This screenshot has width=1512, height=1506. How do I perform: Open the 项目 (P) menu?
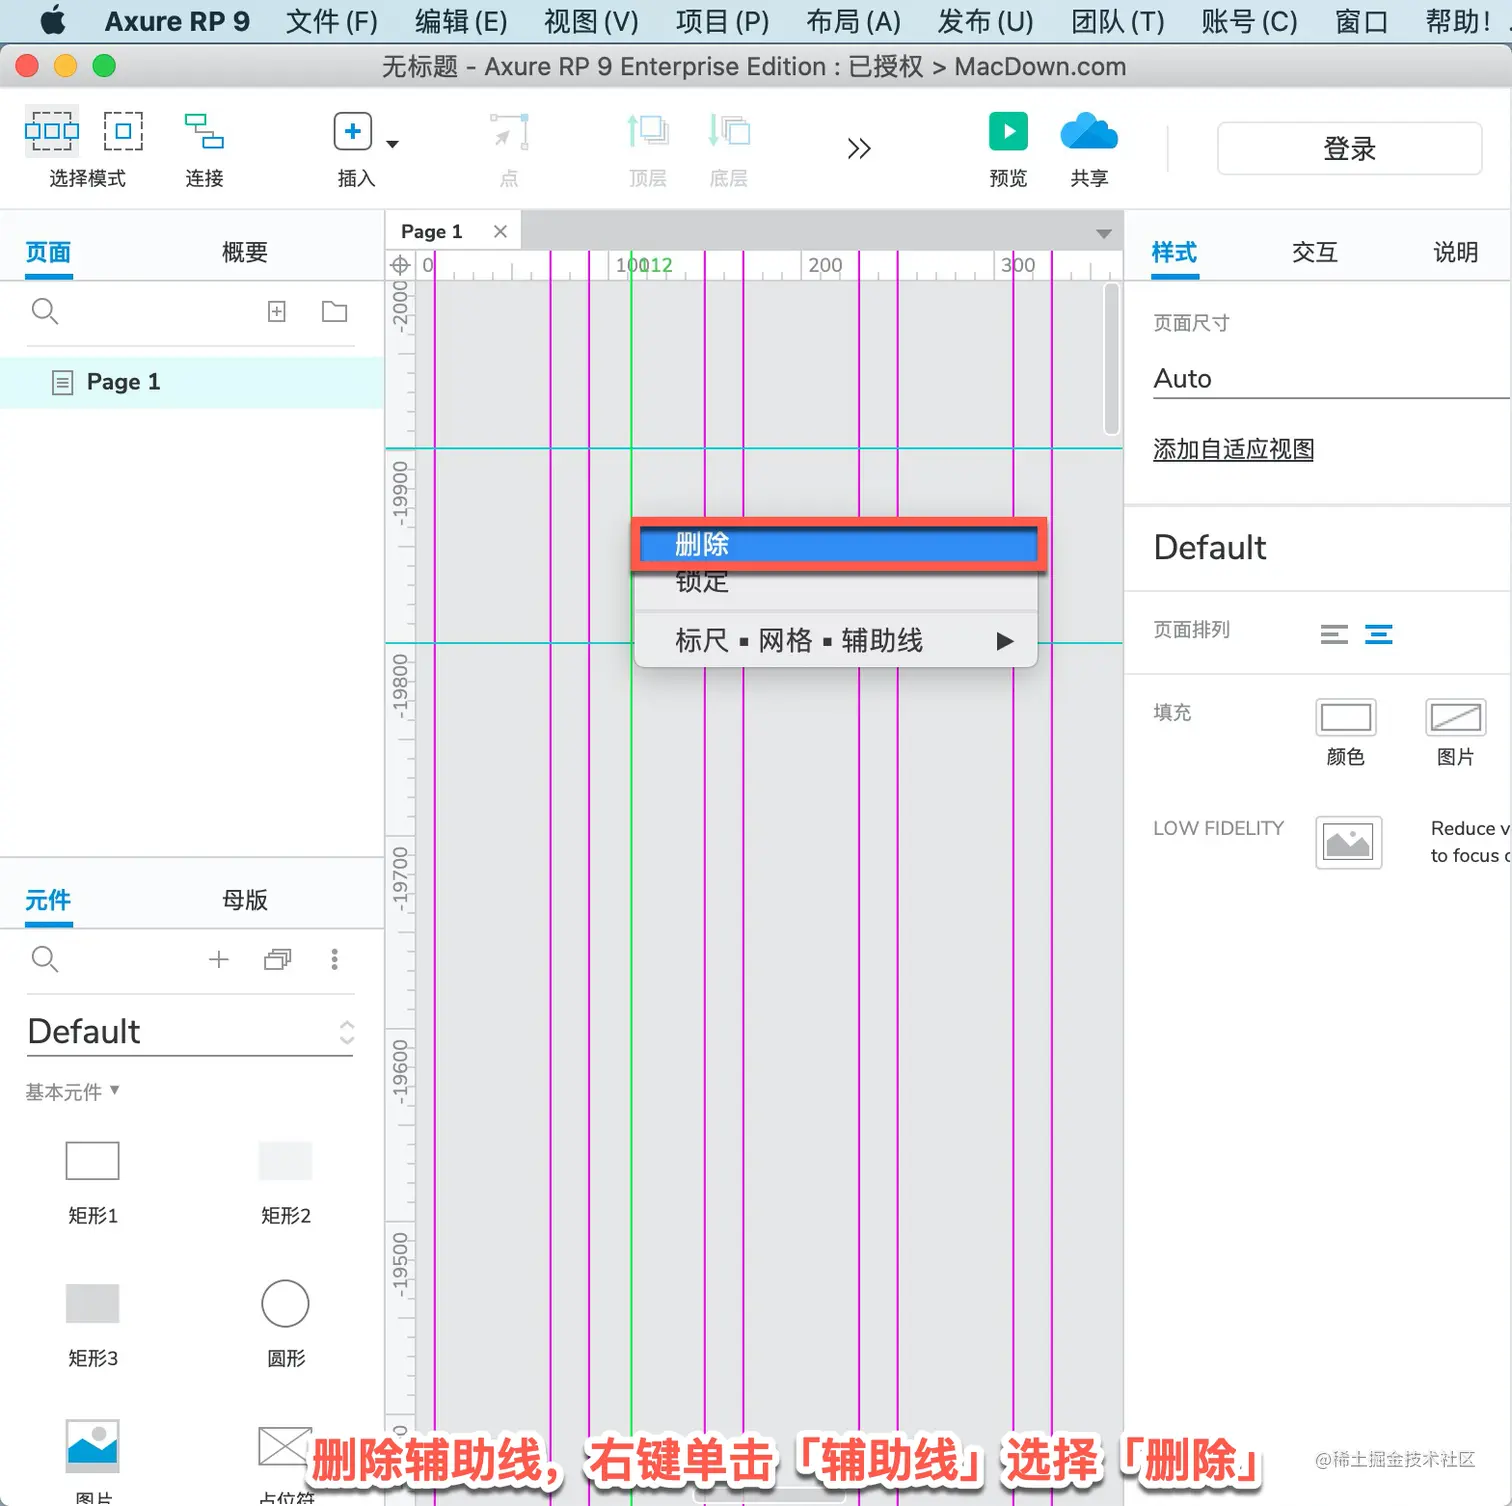(722, 21)
